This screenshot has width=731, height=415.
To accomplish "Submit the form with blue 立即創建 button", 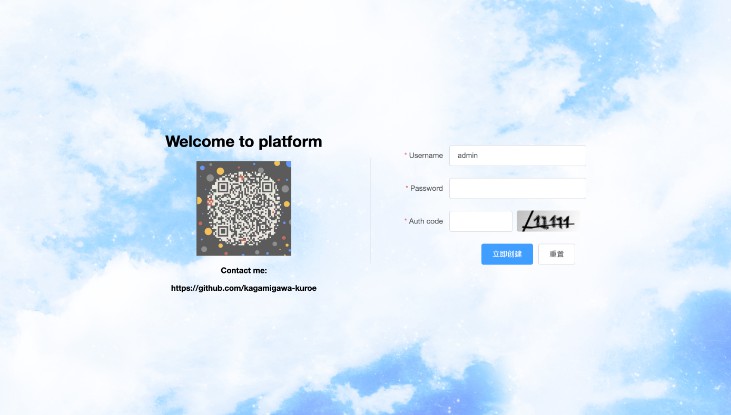I will click(x=507, y=254).
